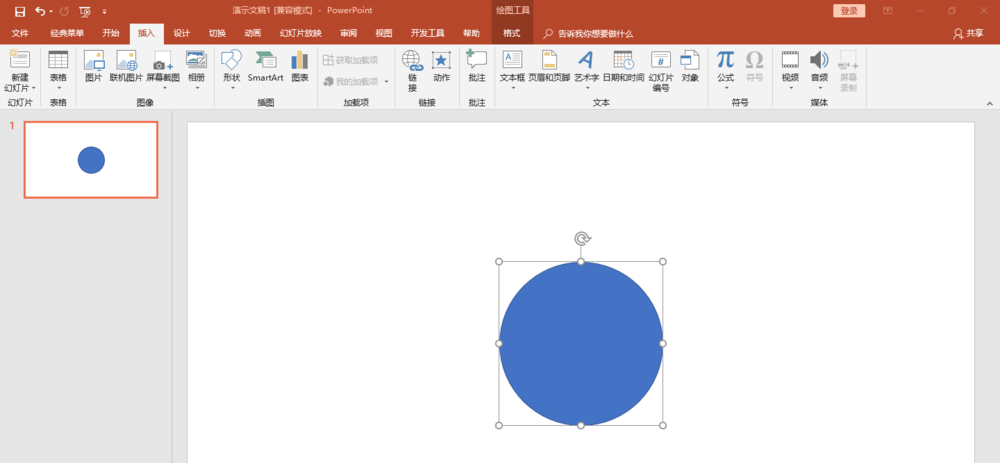This screenshot has width=1000, height=463.
Task: Click the 共享 share button
Action: (x=968, y=33)
